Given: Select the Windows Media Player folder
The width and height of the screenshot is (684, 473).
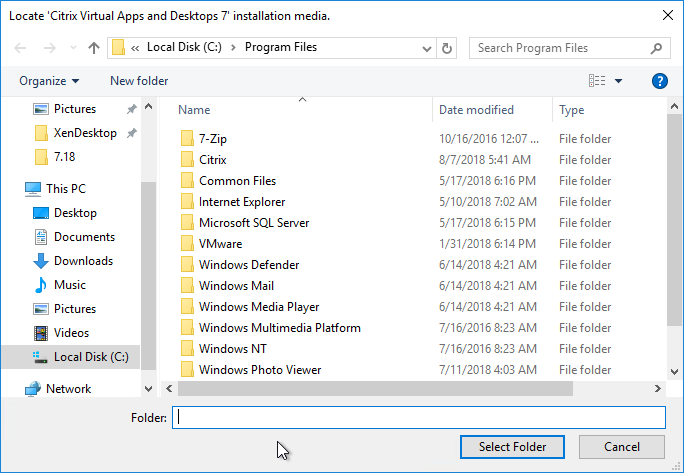Looking at the screenshot, I should pos(259,306).
